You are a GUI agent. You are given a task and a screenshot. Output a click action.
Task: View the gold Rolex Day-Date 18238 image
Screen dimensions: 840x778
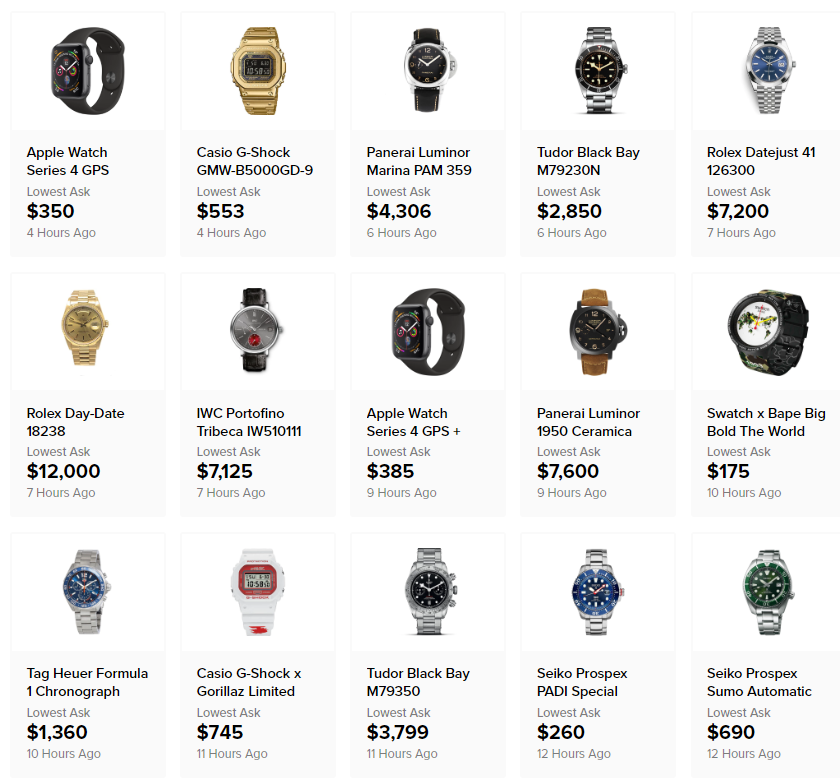pos(85,328)
